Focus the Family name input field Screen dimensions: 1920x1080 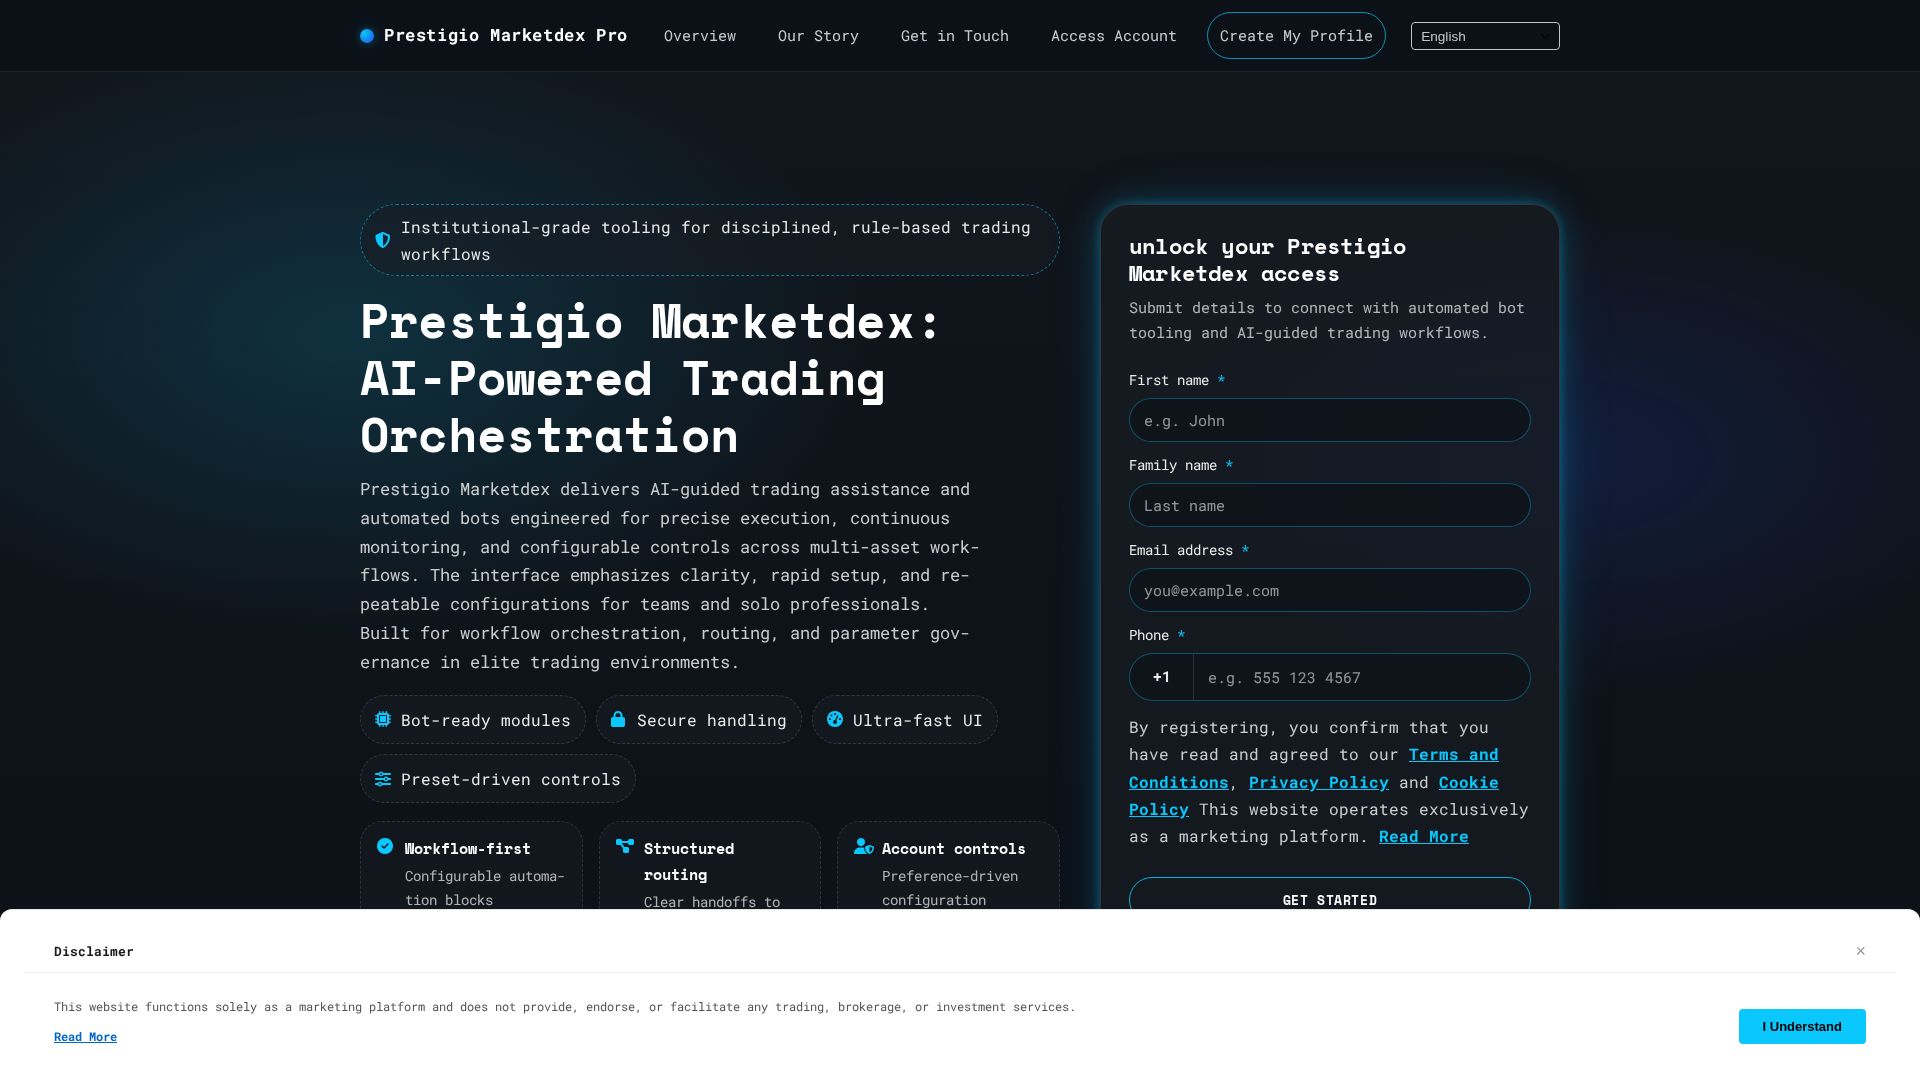(1330, 505)
